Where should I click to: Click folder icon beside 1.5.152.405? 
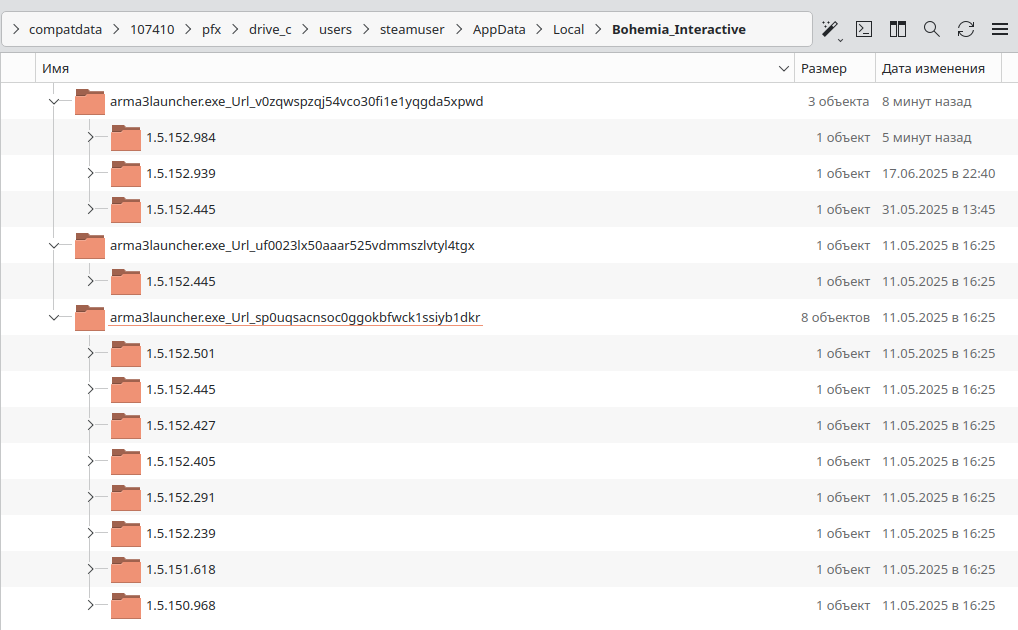click(126, 462)
